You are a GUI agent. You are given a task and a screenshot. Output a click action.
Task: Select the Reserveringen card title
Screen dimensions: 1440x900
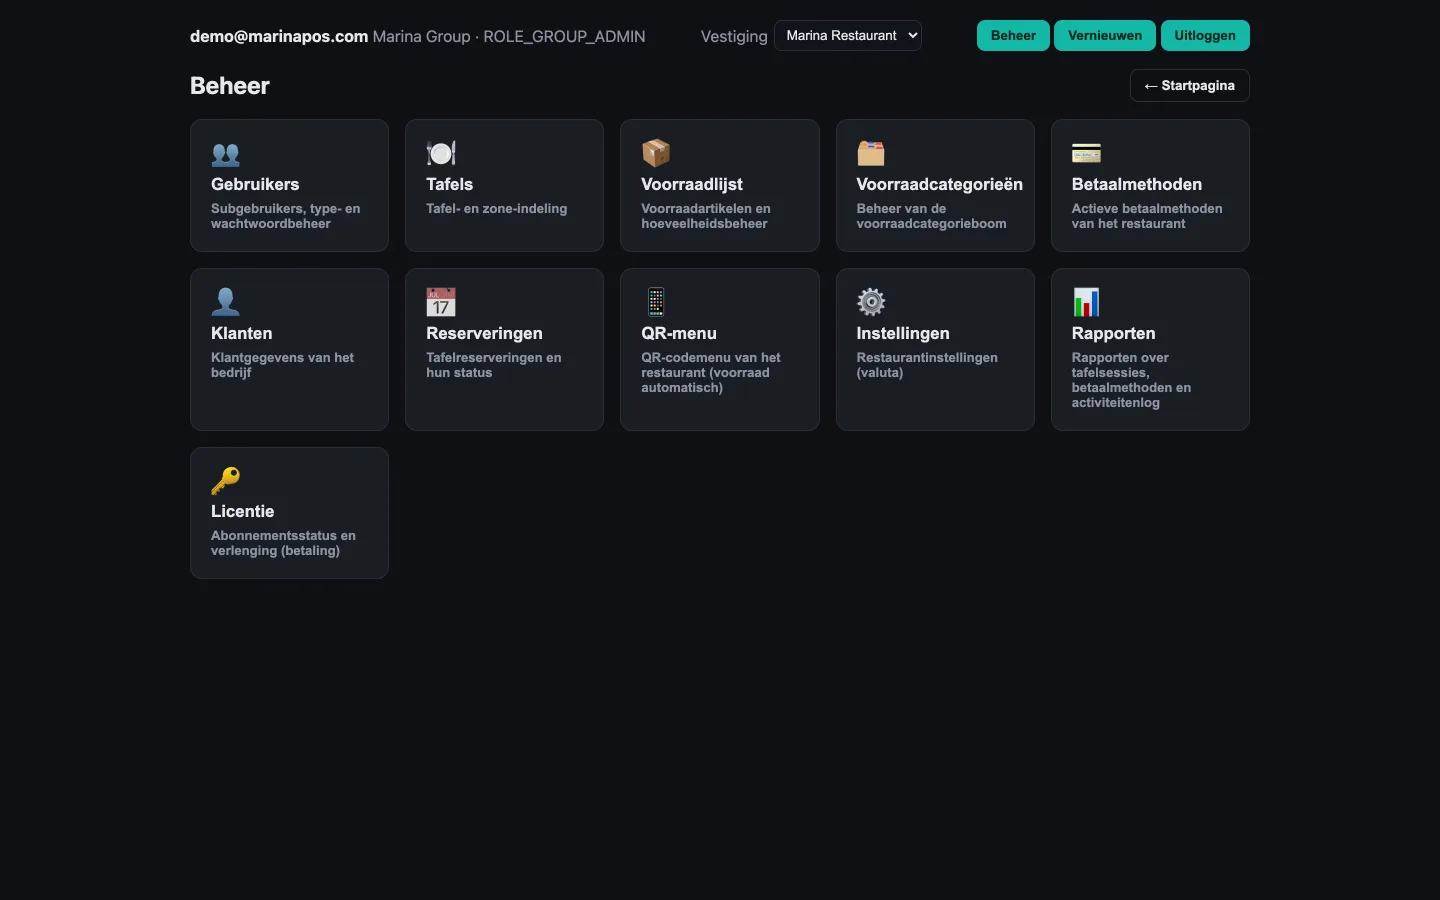point(484,333)
